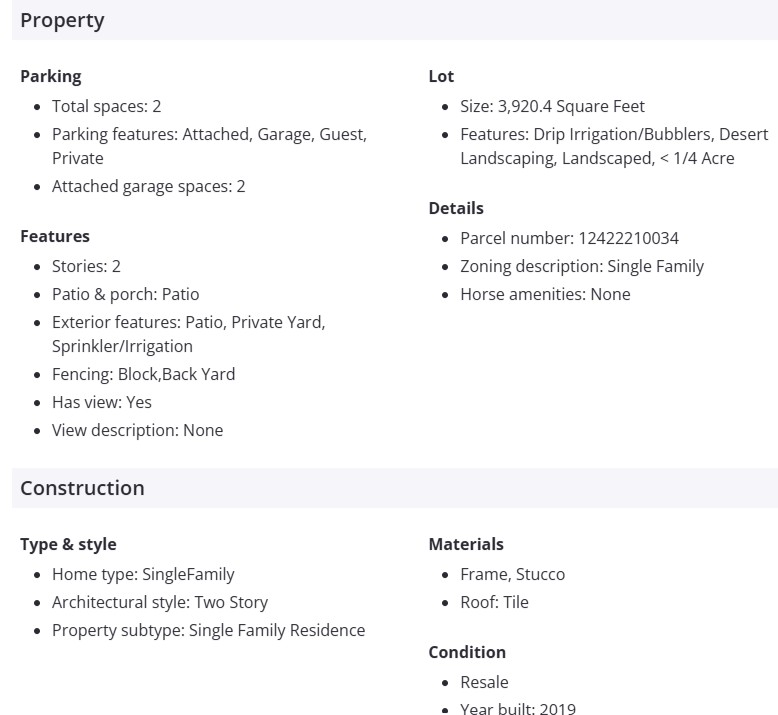Click the Features subheading under Property
This screenshot has width=778, height=715.
coord(55,236)
